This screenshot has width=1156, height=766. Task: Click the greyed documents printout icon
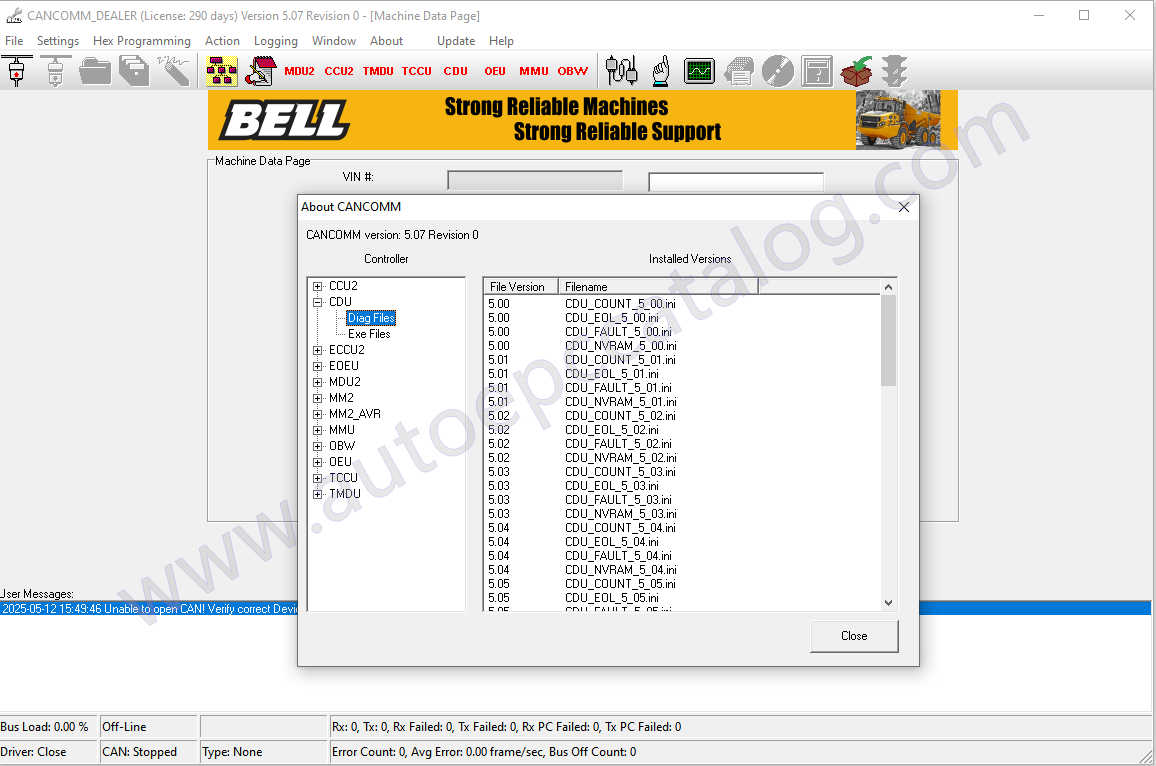(x=739, y=72)
